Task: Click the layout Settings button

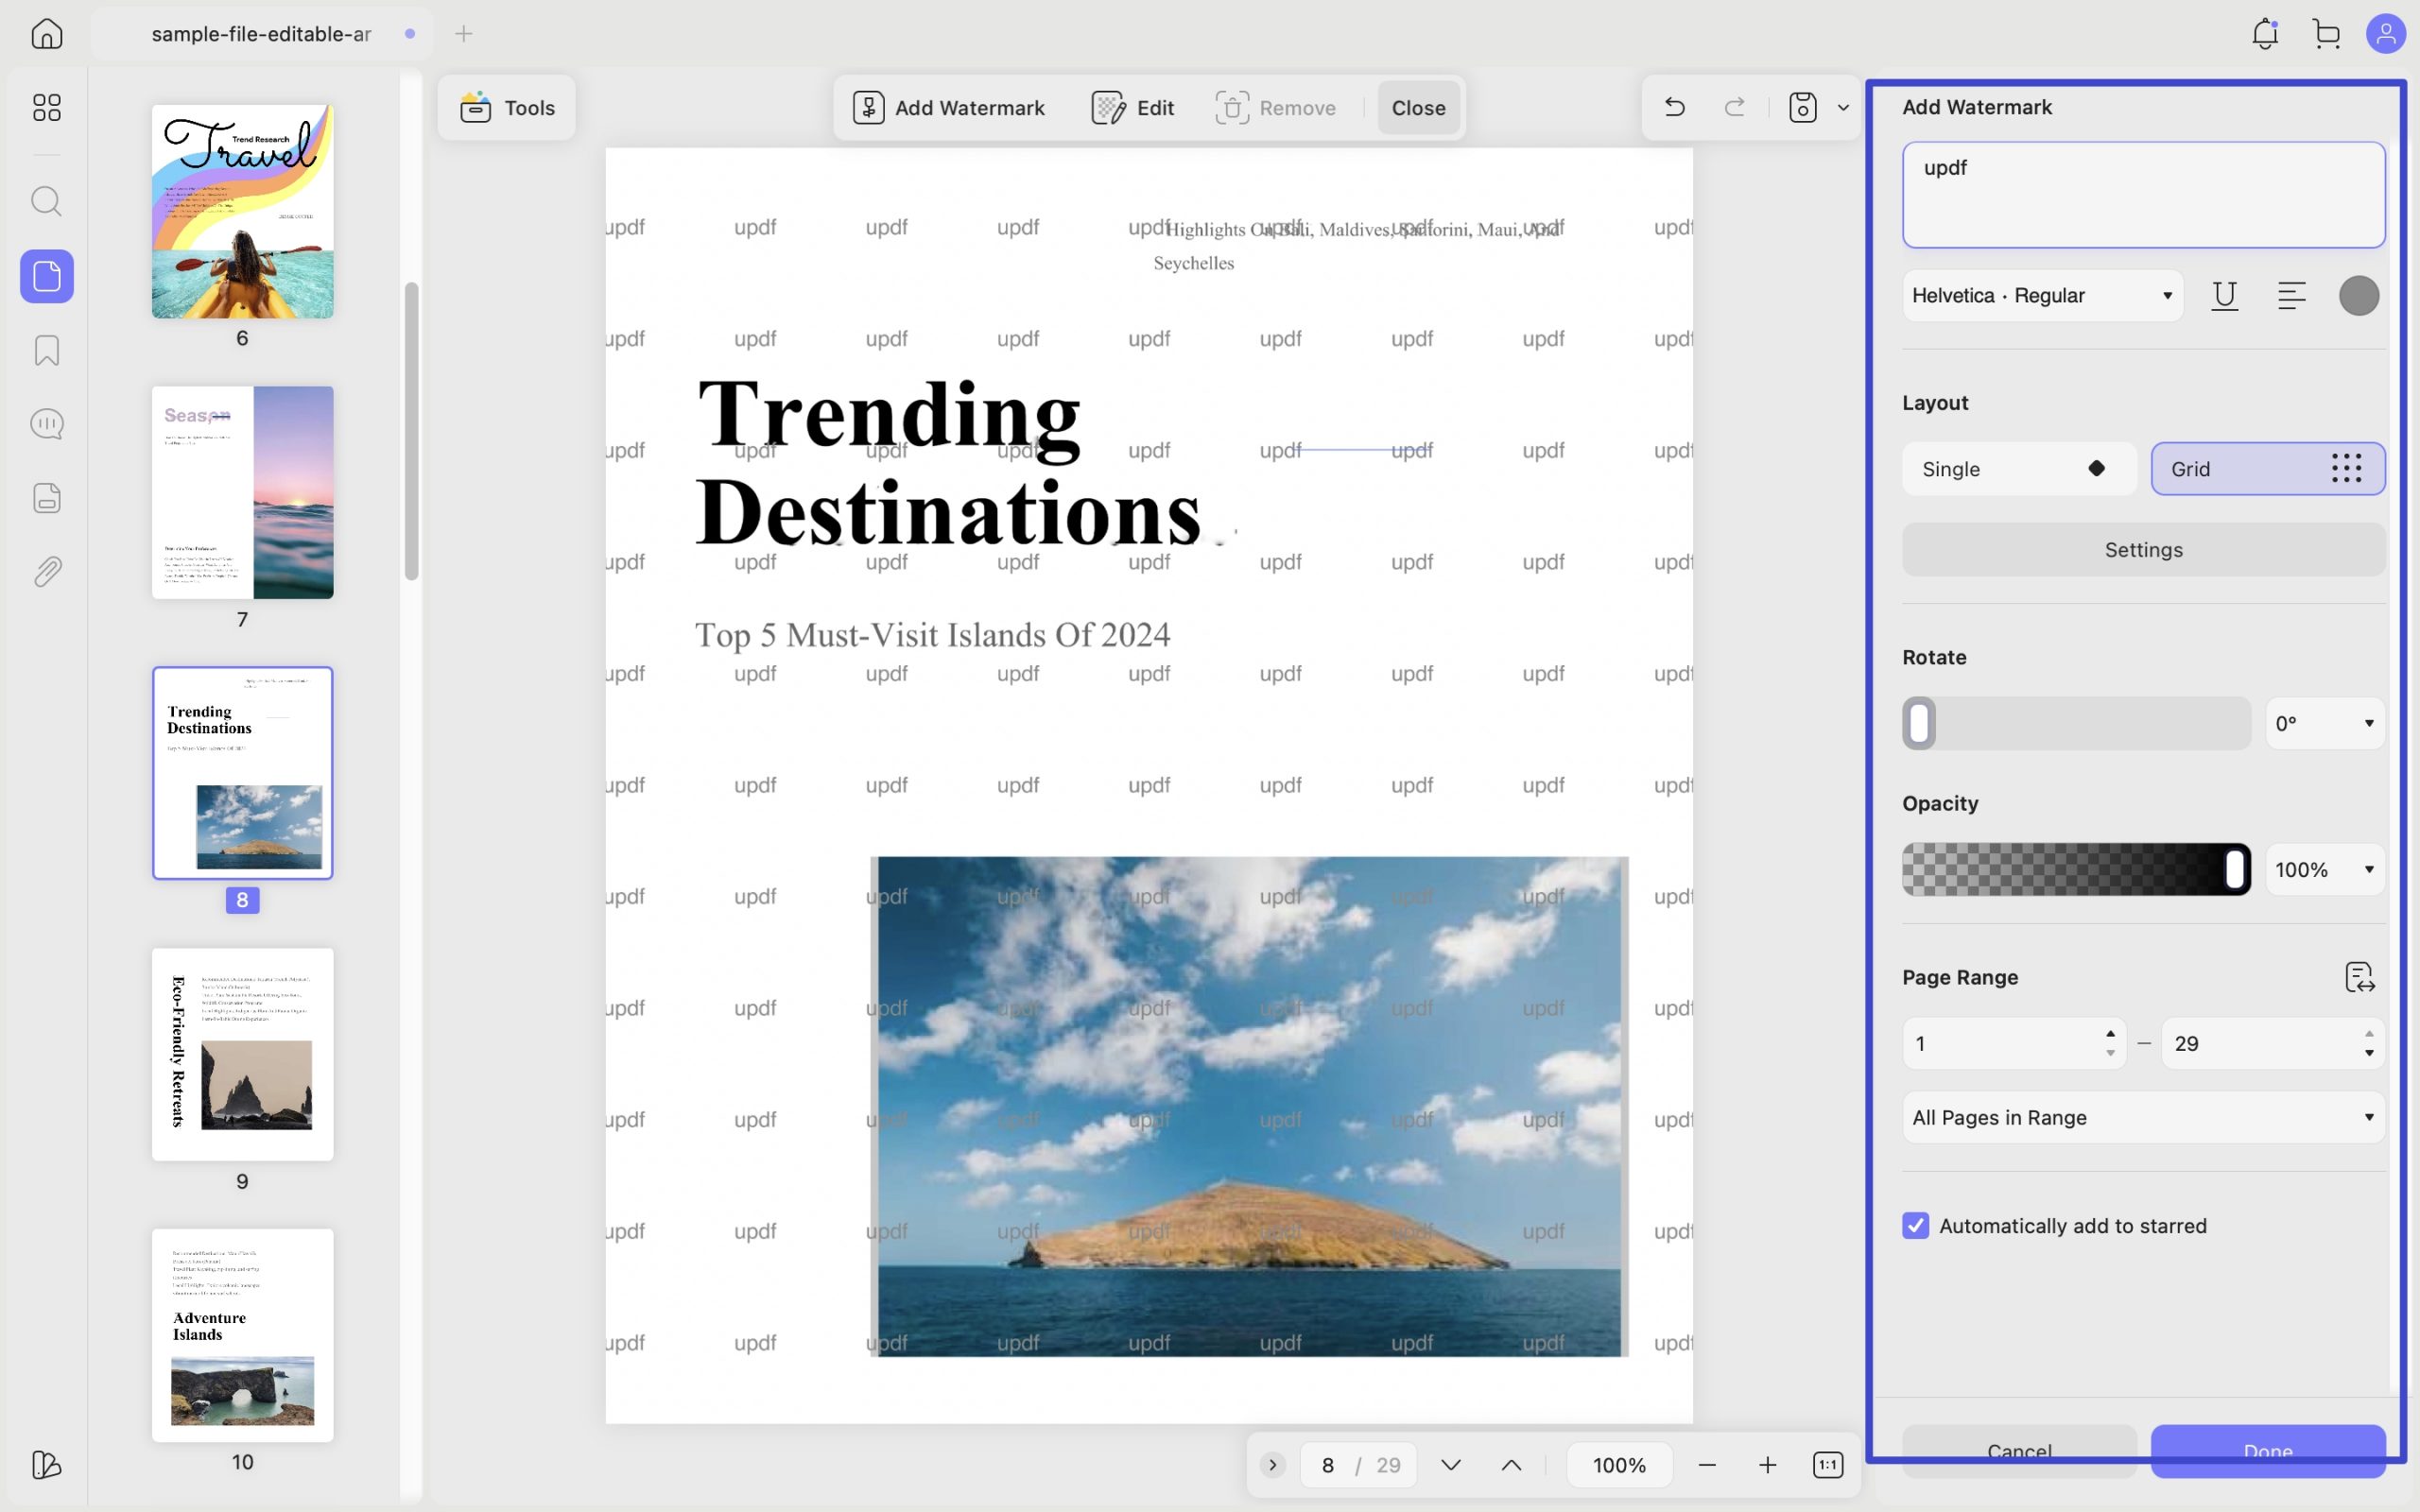Action: pos(2143,550)
